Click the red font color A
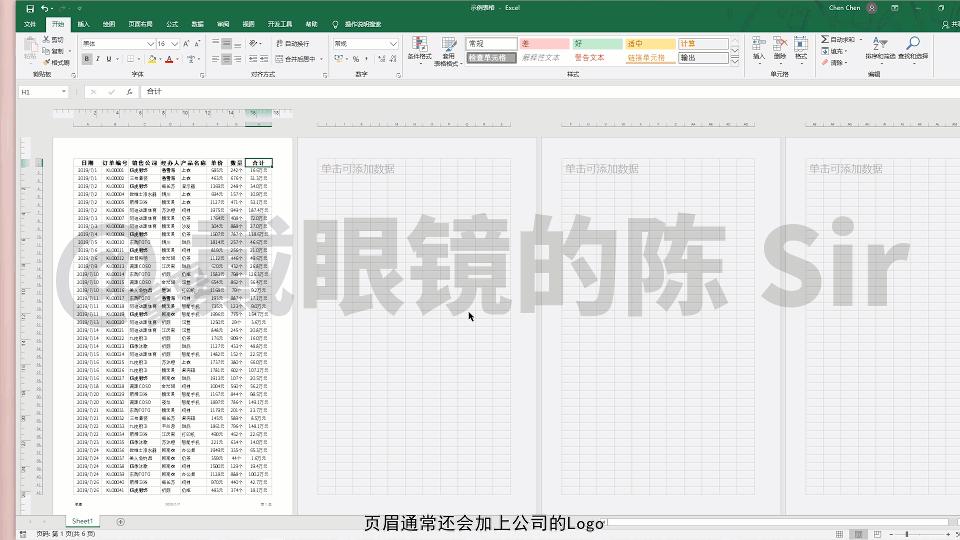This screenshot has width=960, height=540. tap(170, 59)
